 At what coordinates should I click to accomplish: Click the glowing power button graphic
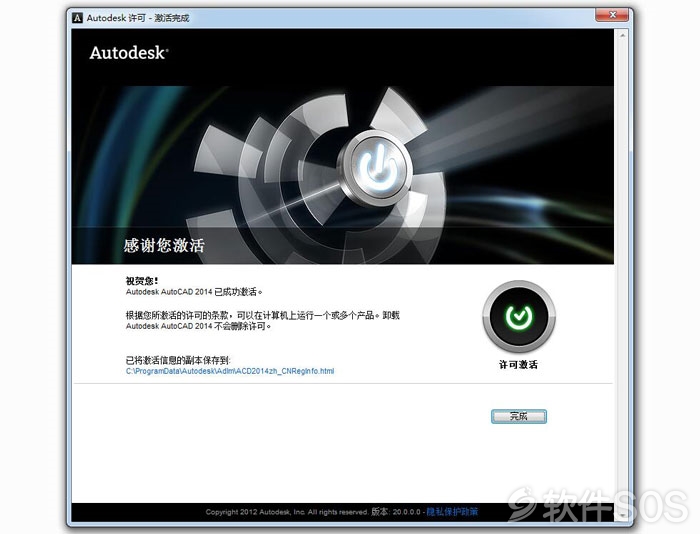378,167
